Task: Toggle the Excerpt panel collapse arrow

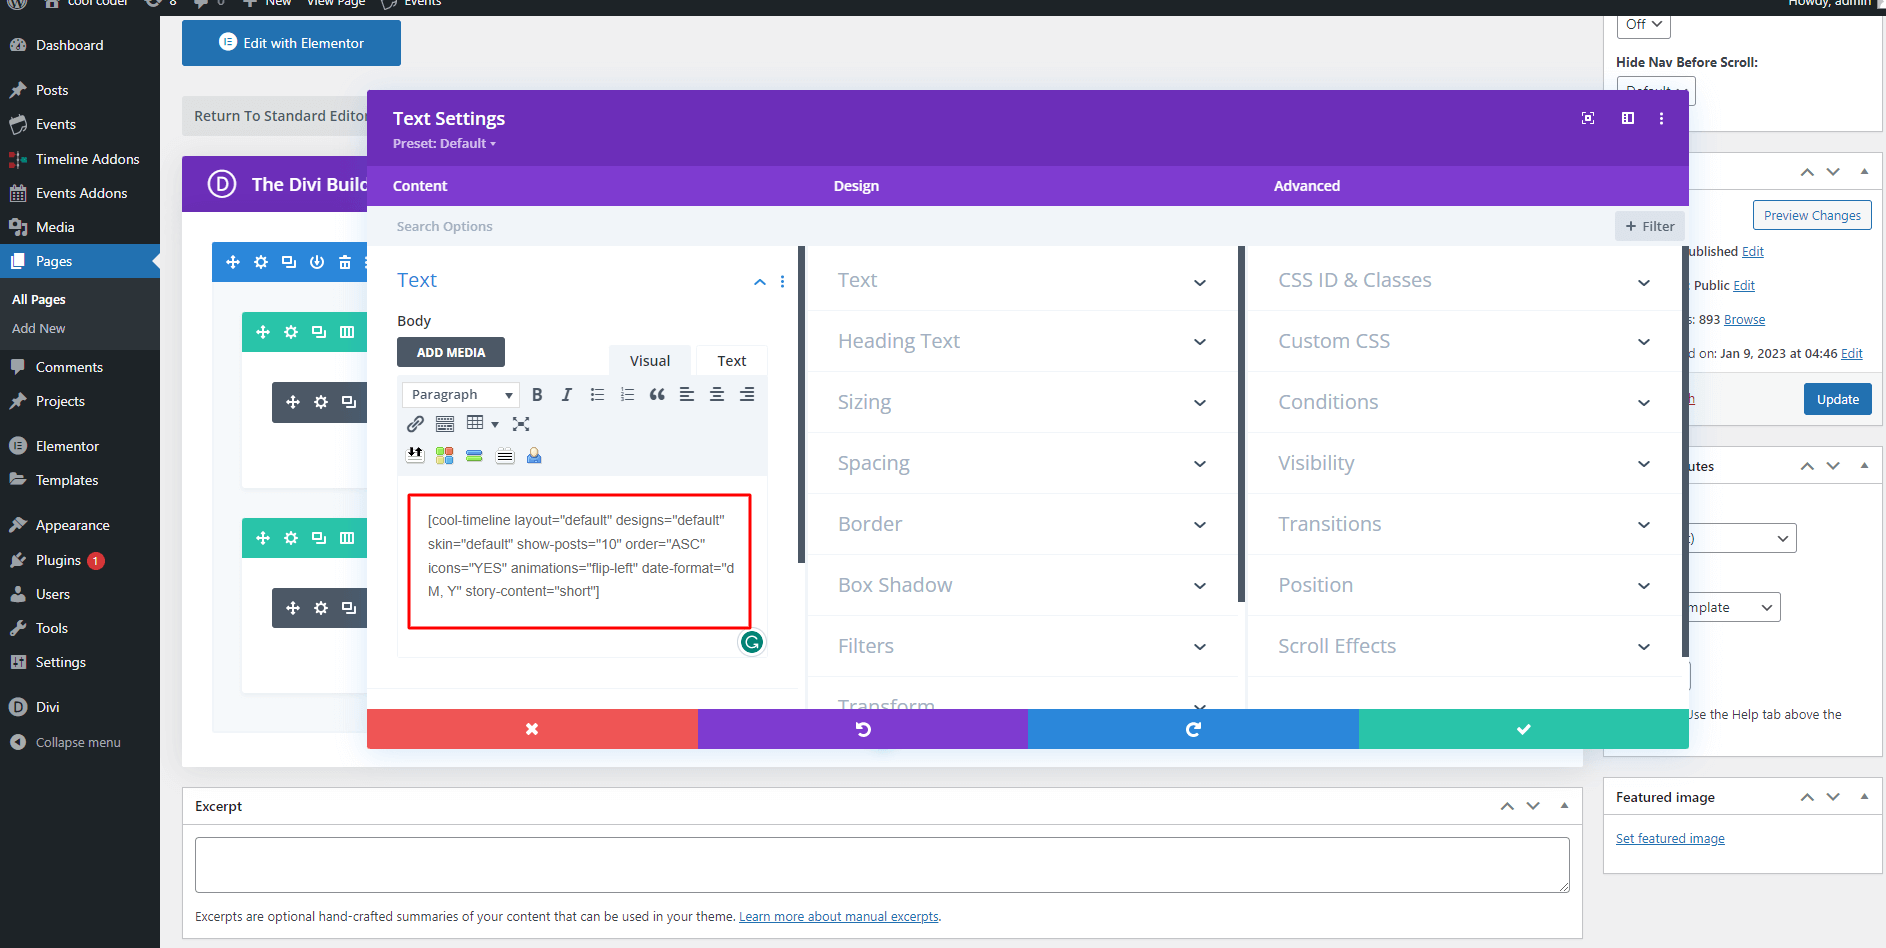Action: coord(1564,806)
